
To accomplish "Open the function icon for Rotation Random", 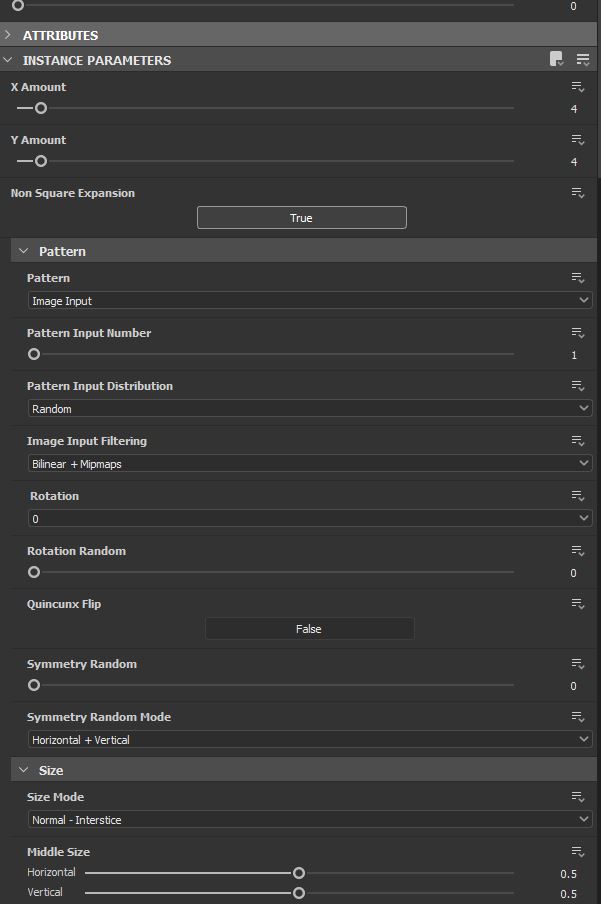I will (577, 550).
